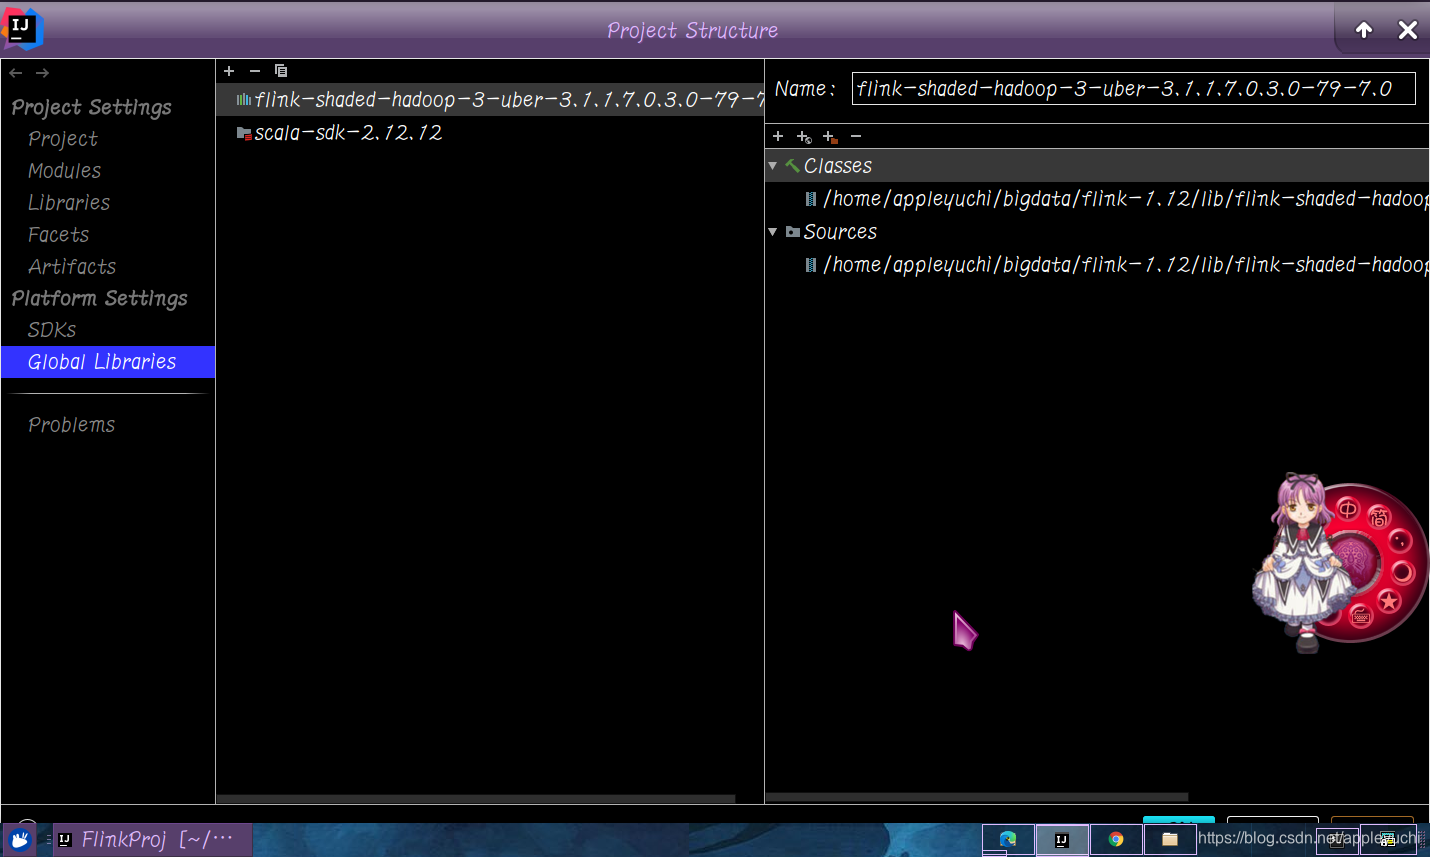Collapse the Classes section disclosure triangle

point(772,165)
